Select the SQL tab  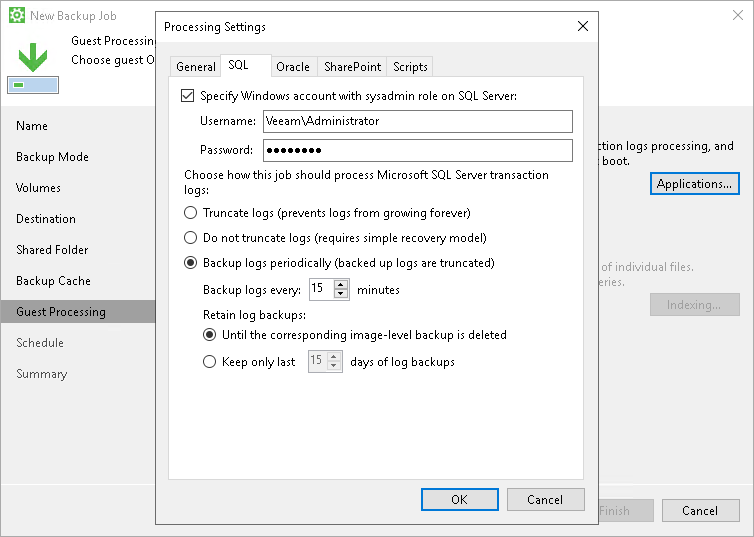tap(246, 65)
